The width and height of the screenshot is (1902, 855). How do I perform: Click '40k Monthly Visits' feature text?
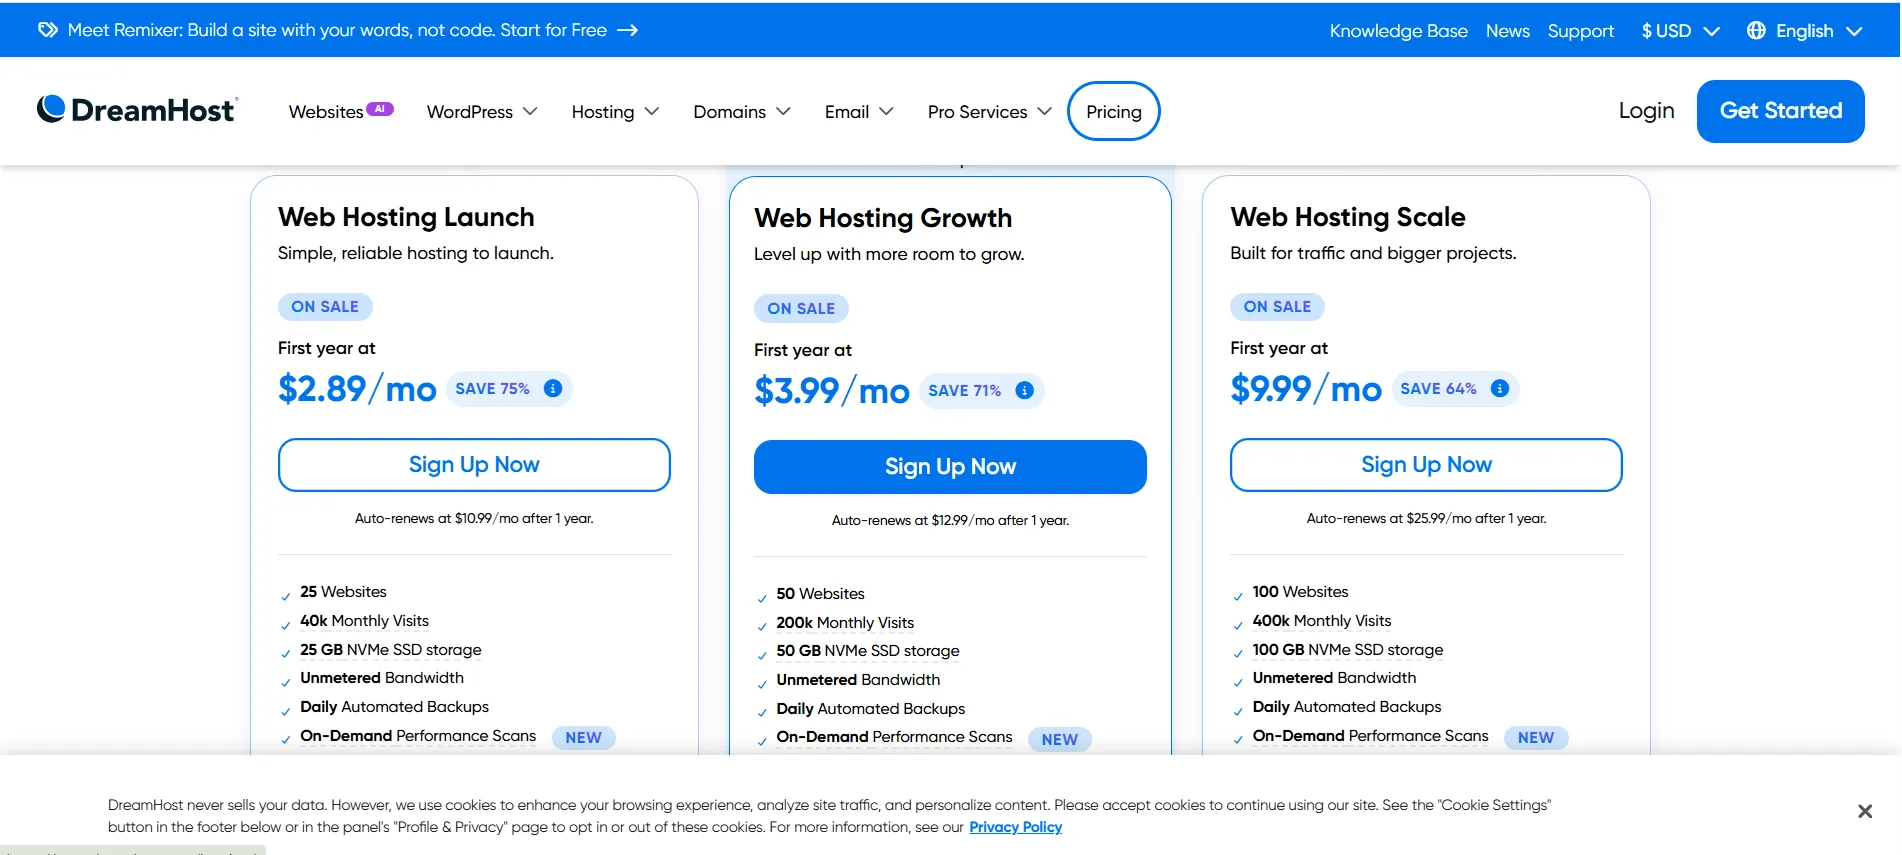(x=364, y=621)
